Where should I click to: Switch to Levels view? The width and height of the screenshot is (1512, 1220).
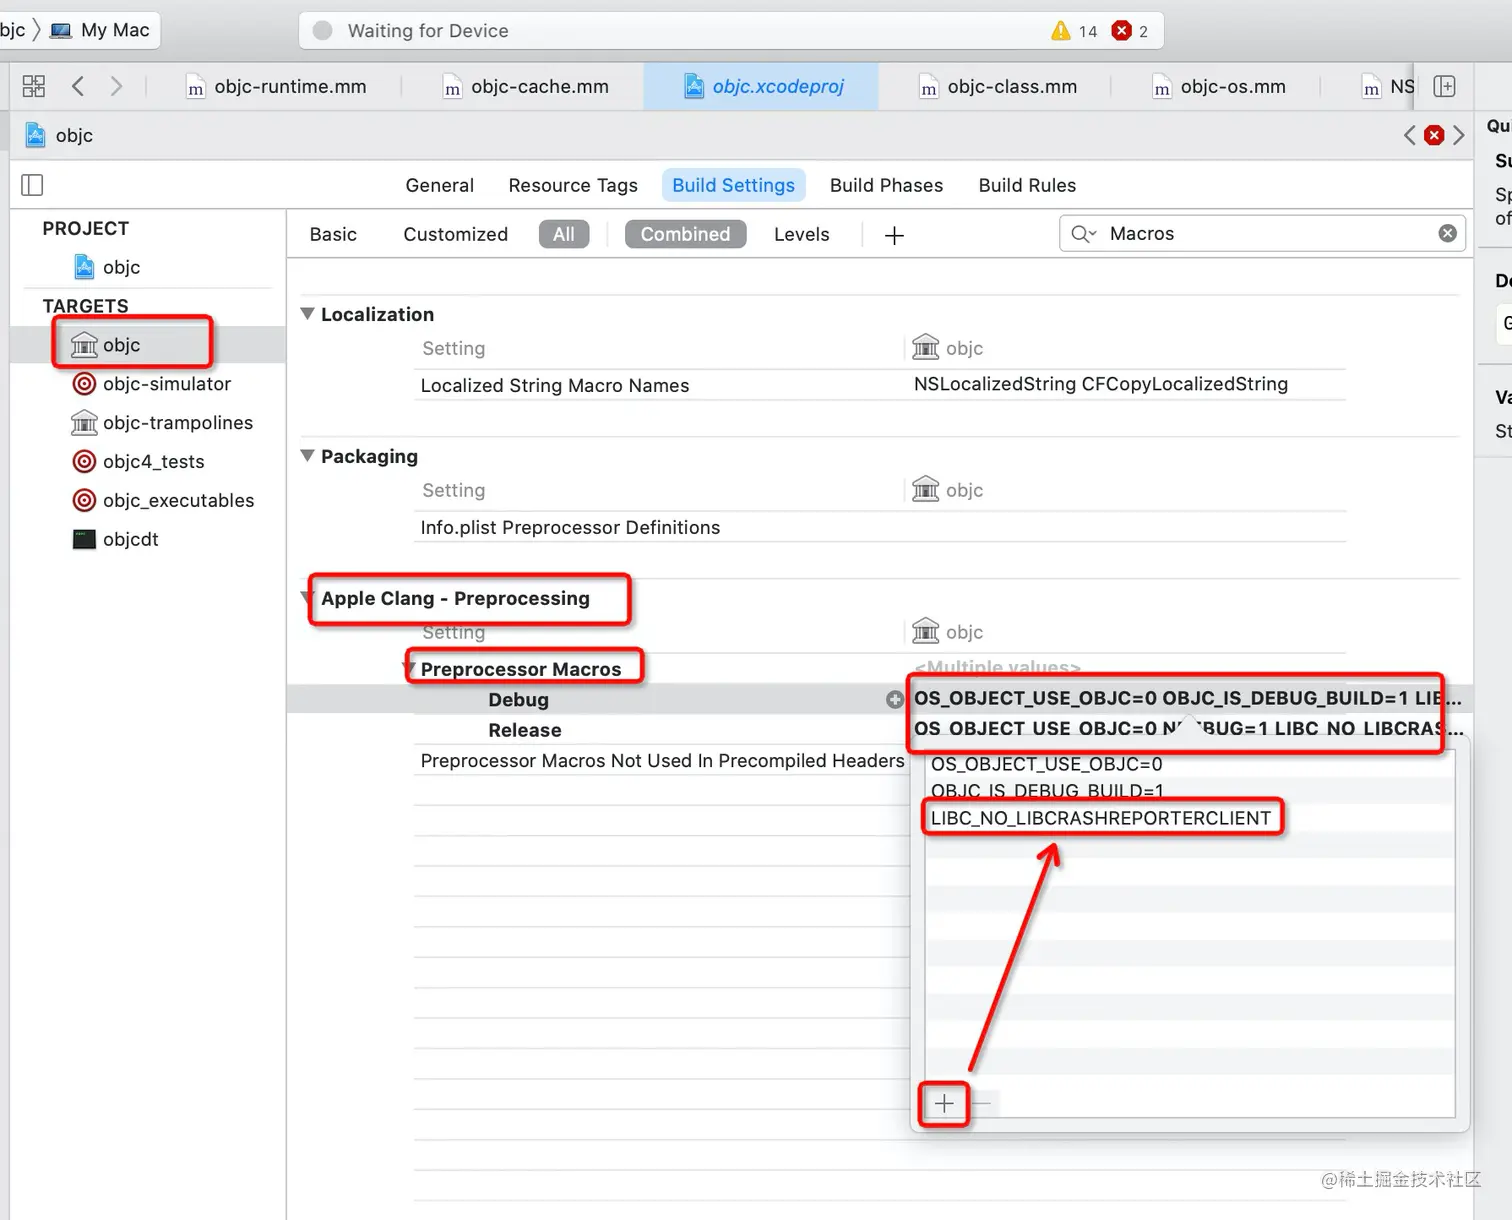coord(802,234)
